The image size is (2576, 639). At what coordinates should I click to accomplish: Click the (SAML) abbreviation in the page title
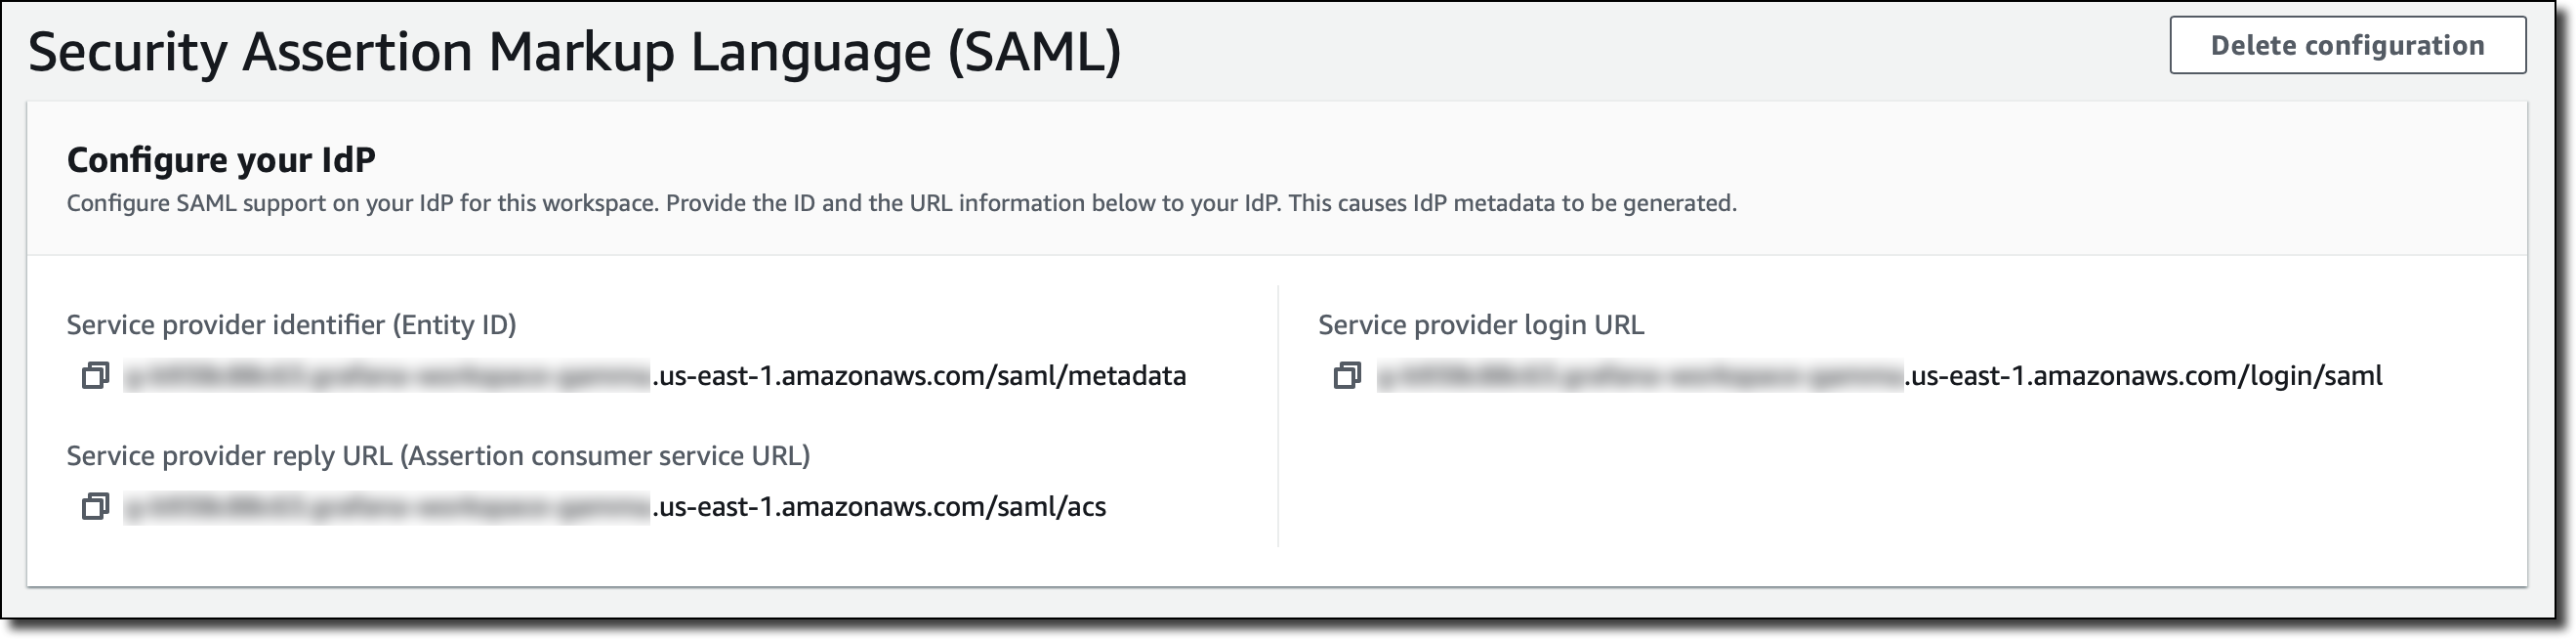point(1034,52)
